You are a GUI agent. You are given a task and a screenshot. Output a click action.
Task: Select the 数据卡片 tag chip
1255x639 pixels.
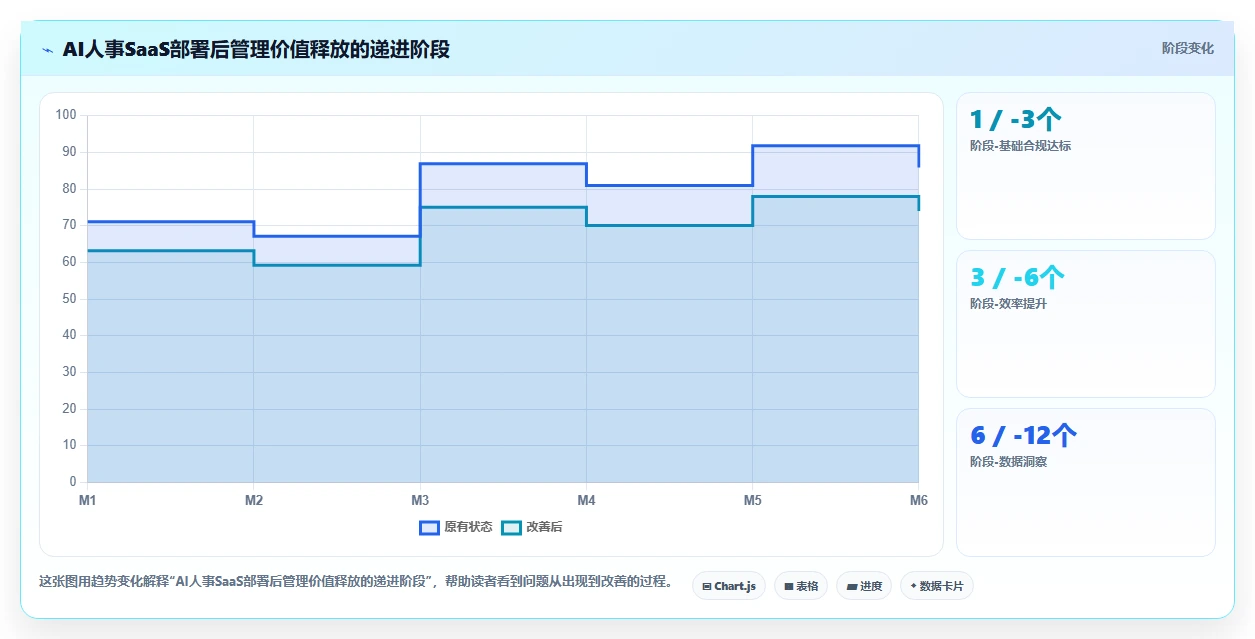point(937,586)
